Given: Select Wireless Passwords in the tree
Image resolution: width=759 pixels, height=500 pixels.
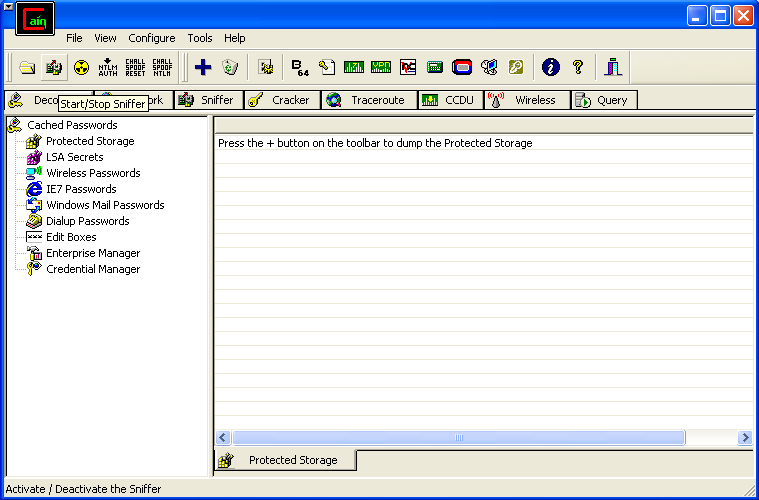Looking at the screenshot, I should click(93, 173).
